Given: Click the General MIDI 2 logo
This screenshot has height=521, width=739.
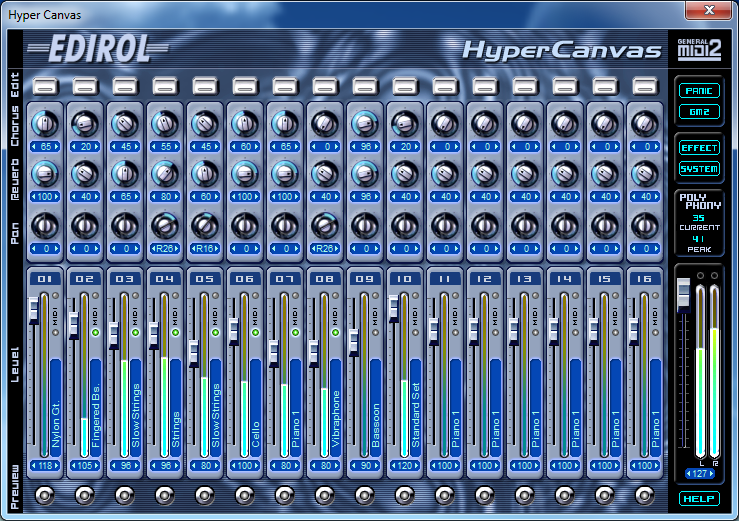Looking at the screenshot, I should coord(699,50).
